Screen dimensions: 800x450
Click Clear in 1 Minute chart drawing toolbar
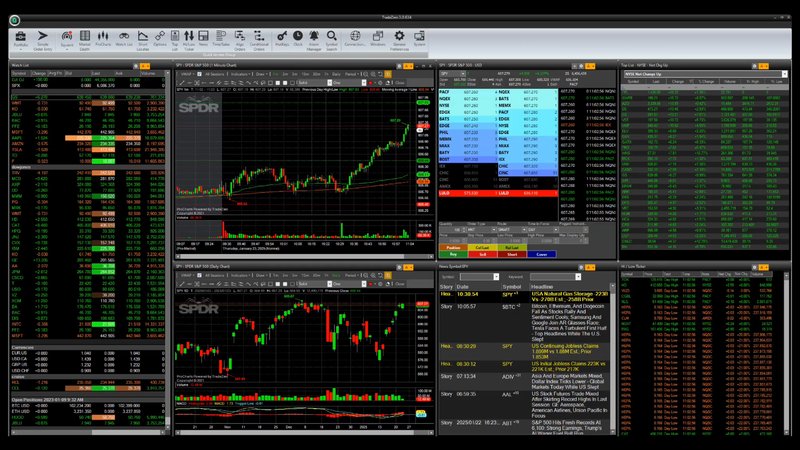399,83
